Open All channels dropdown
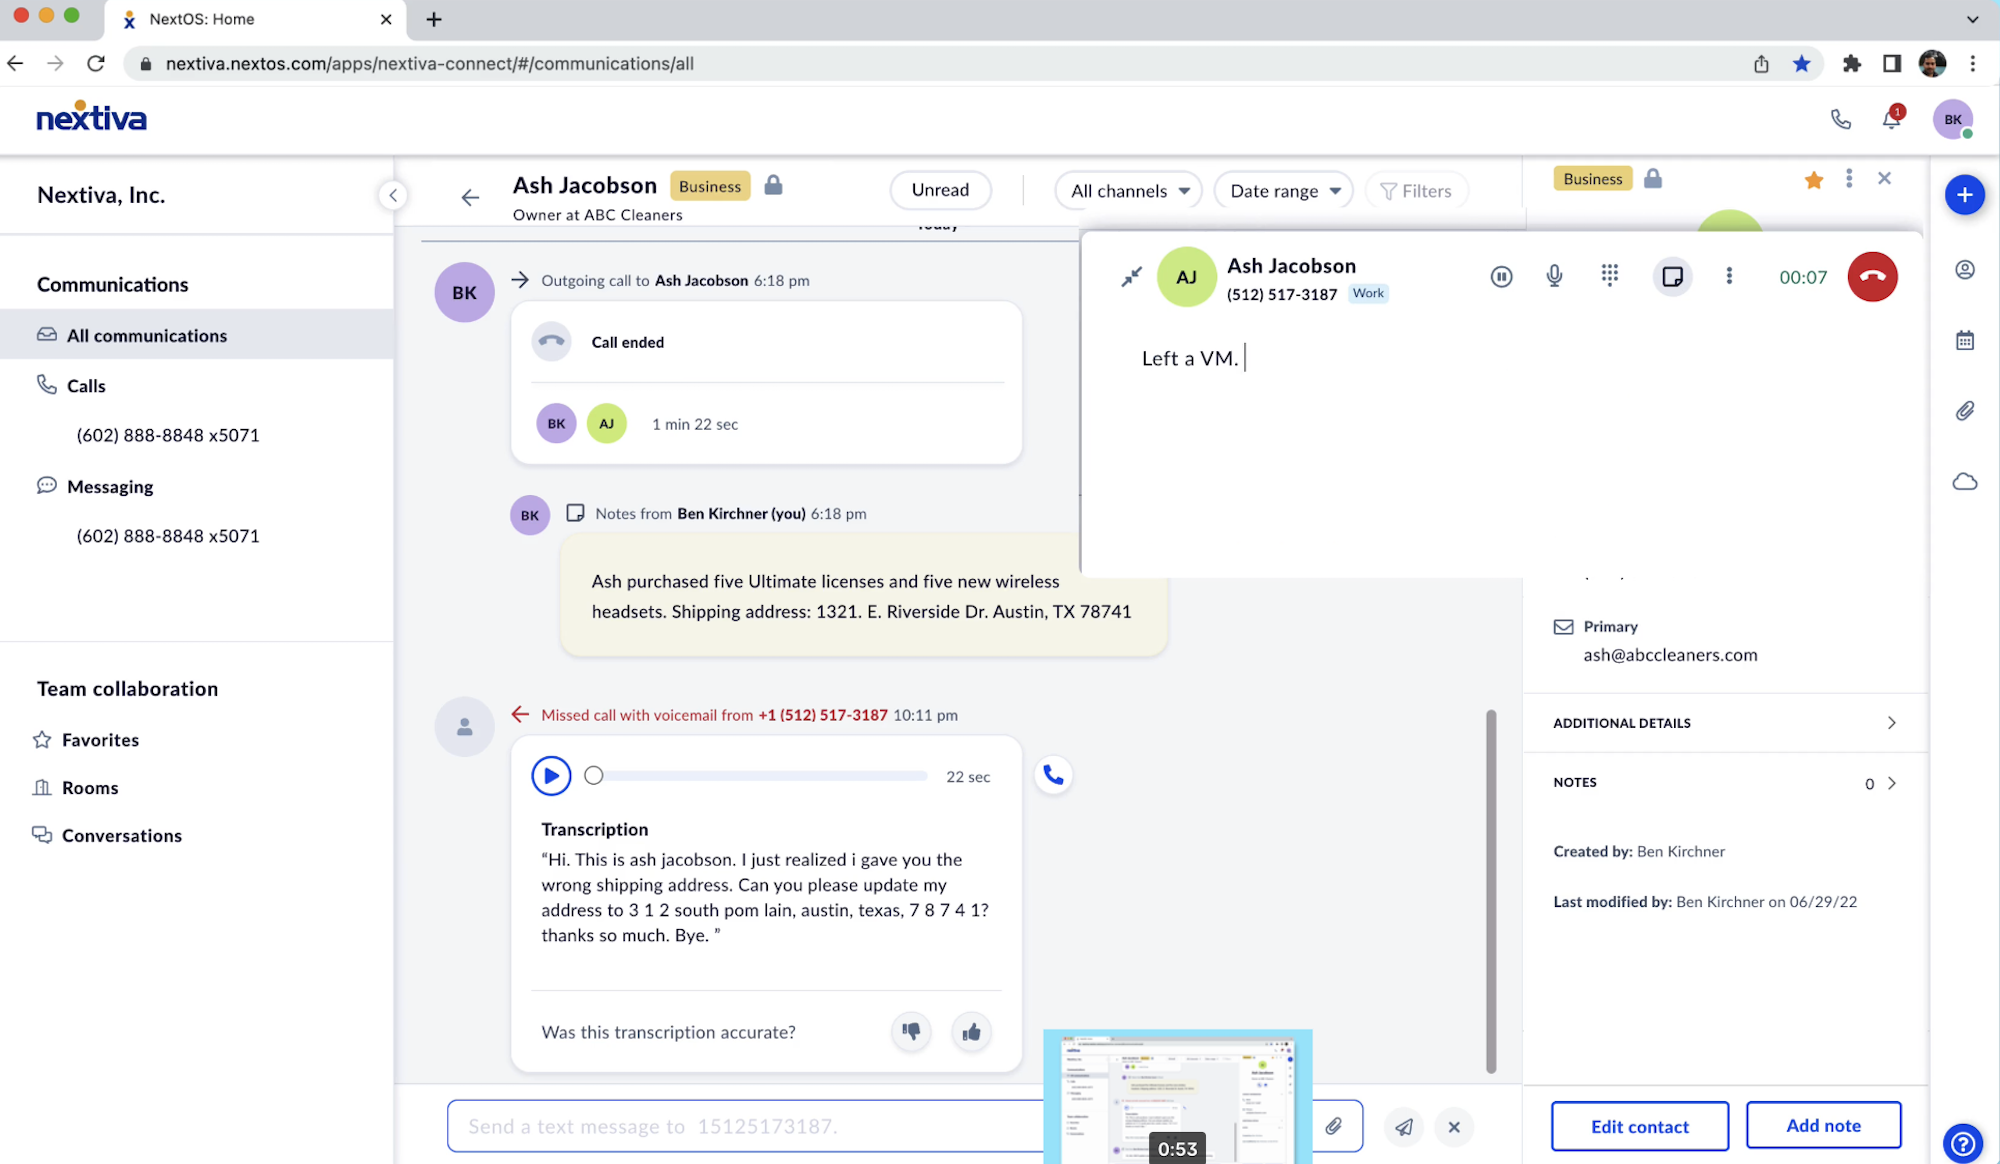 1130,190
